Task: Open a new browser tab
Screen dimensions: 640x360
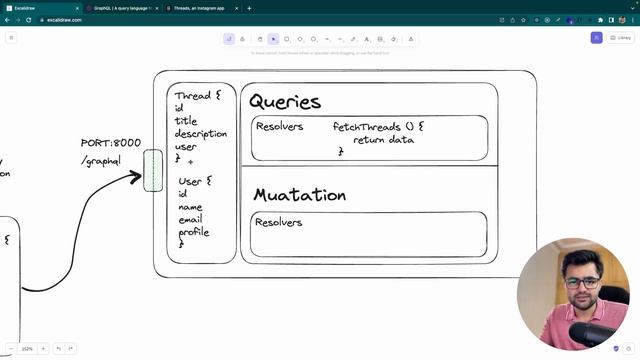Action: click(249, 8)
